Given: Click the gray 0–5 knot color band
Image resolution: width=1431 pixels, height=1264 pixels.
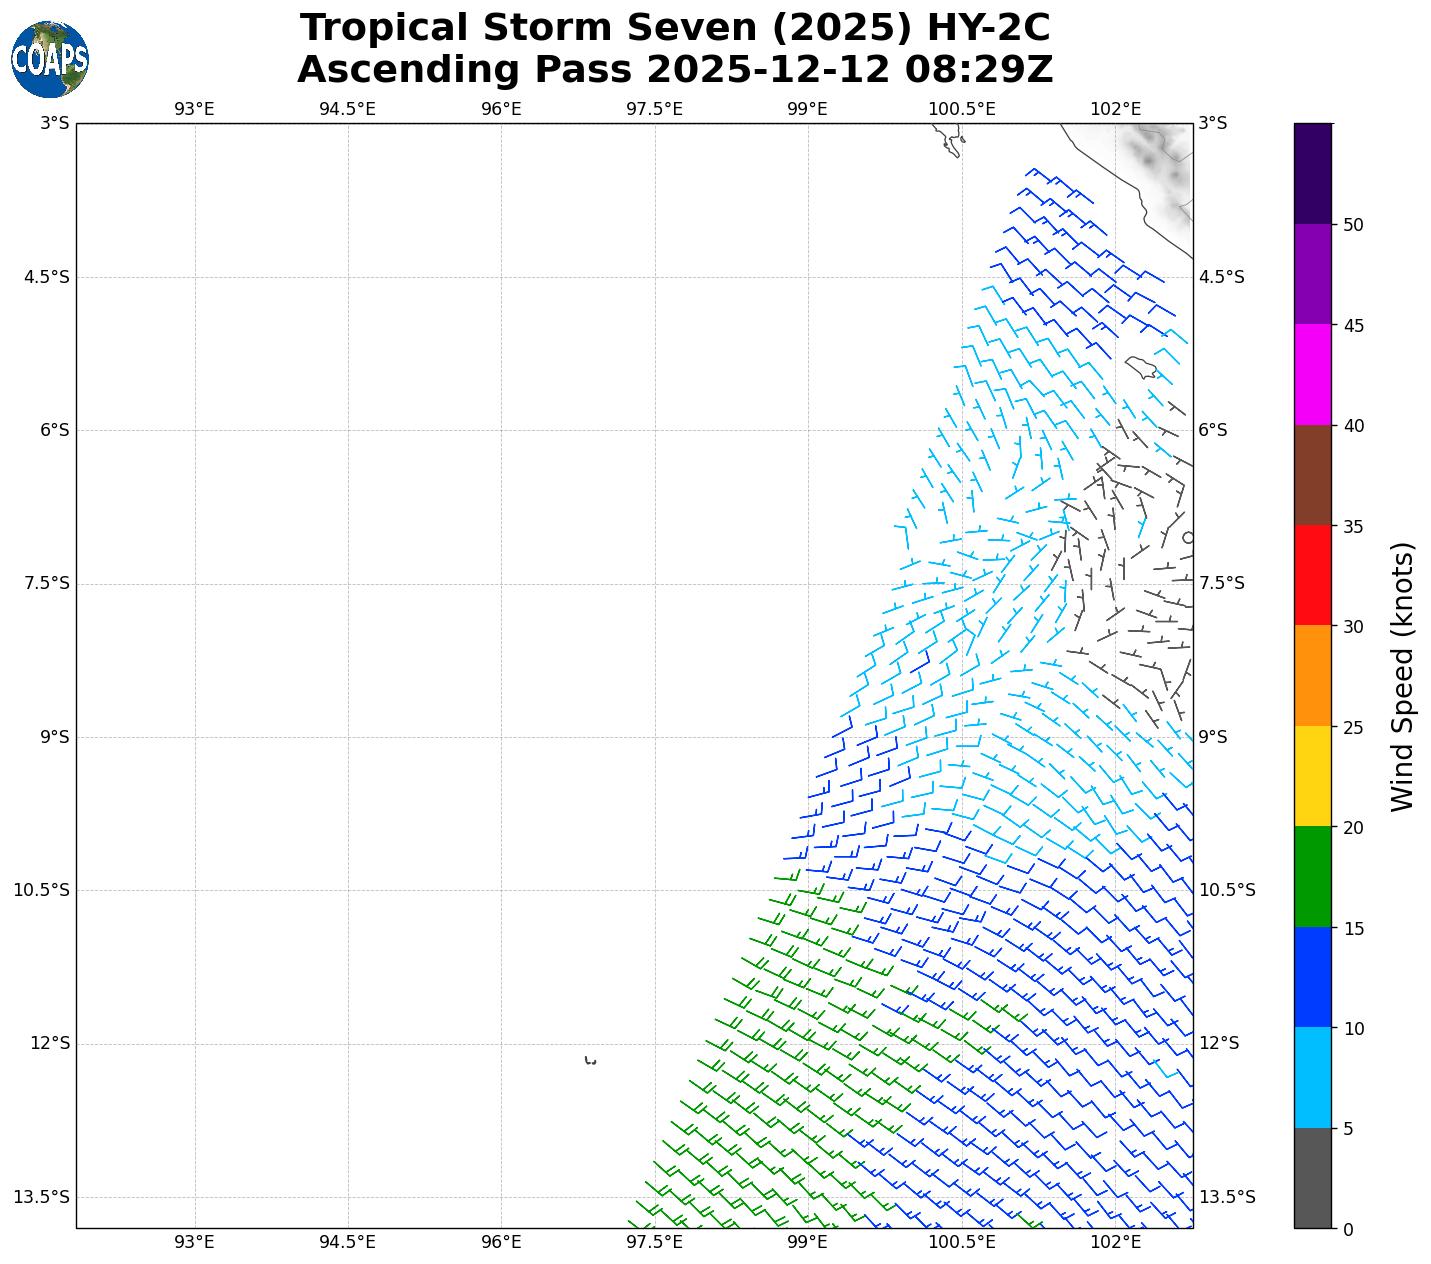Looking at the screenshot, I should point(1312,1178).
